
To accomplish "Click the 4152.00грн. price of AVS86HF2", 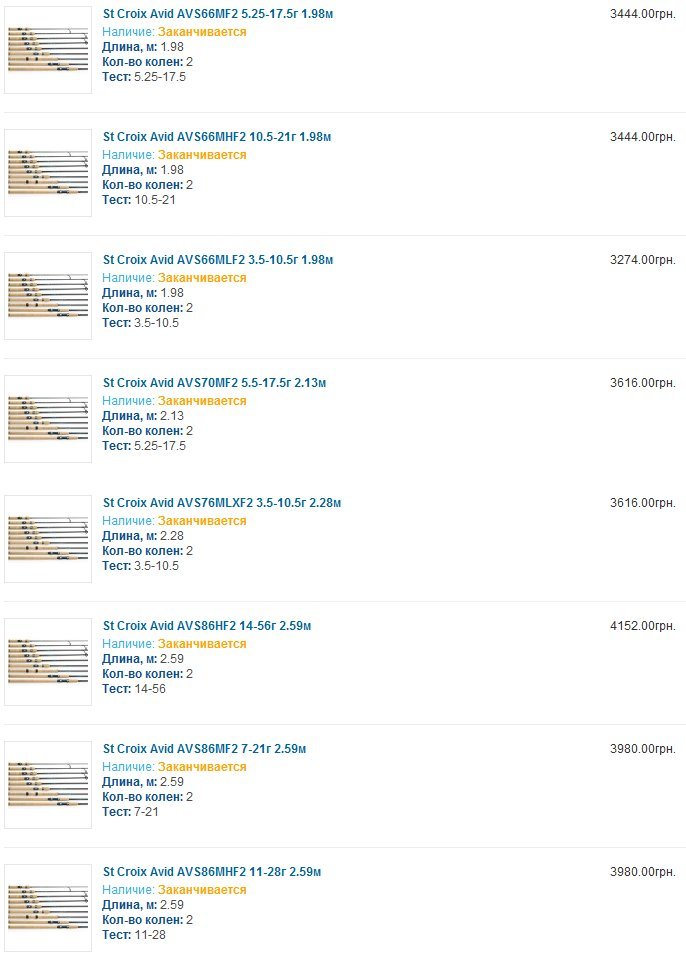I will coord(643,625).
